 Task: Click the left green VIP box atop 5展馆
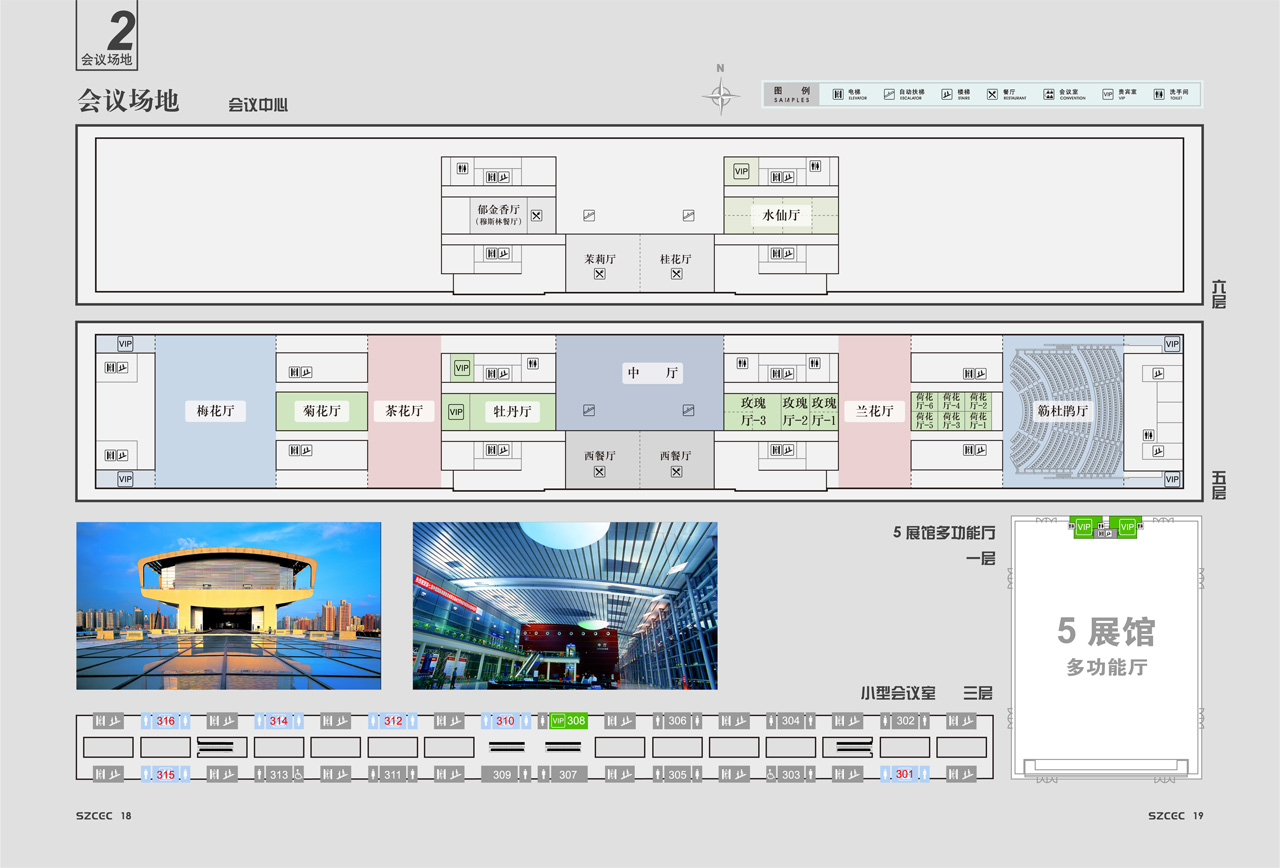pos(1084,526)
